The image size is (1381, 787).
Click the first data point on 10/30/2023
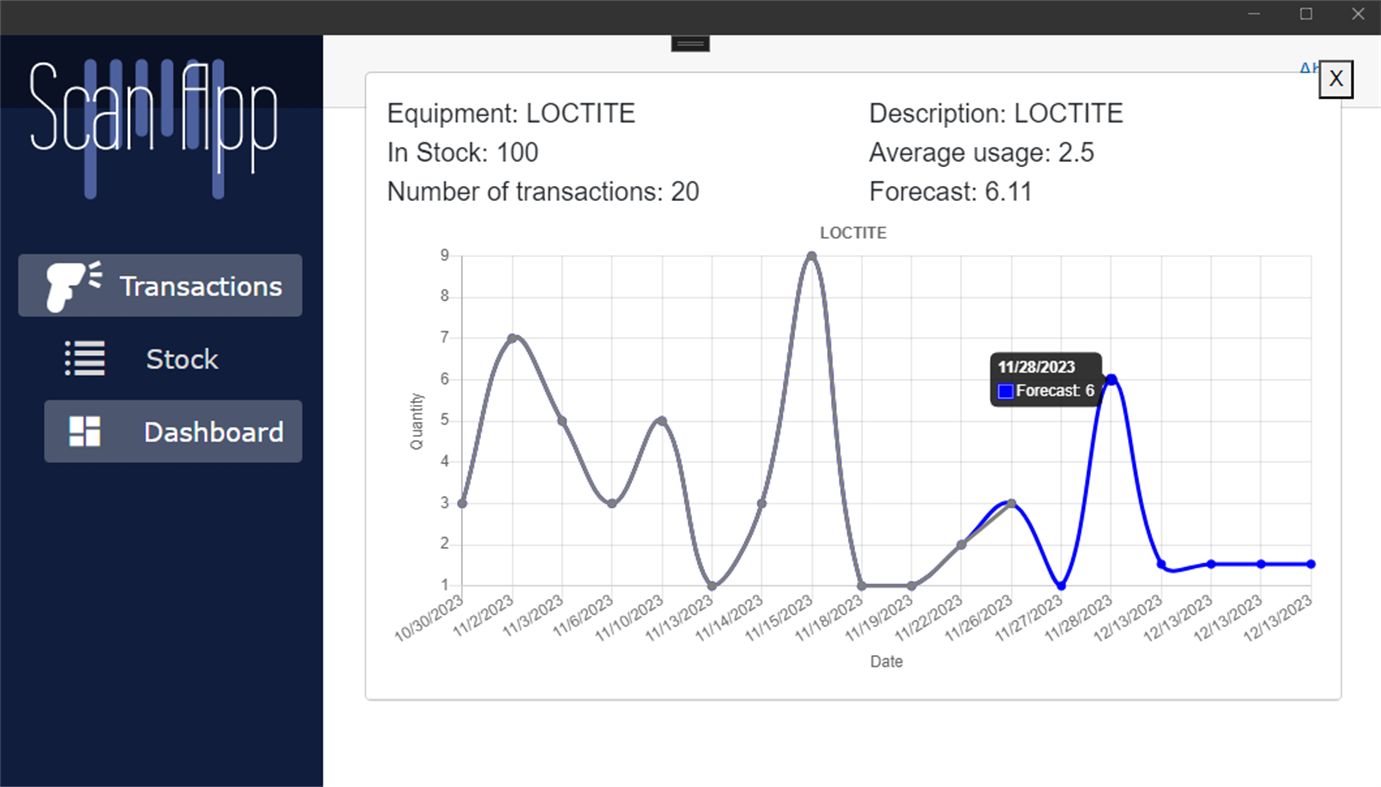[461, 503]
